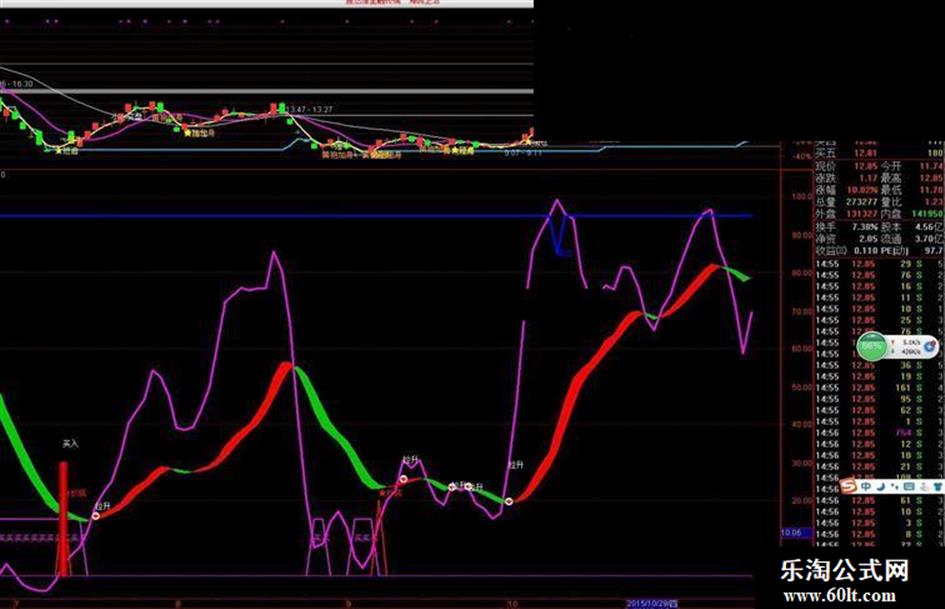Toggle Chinese/English mode on Sogou bar
Image resolution: width=945 pixels, height=609 pixels.
pyautogui.click(x=865, y=486)
